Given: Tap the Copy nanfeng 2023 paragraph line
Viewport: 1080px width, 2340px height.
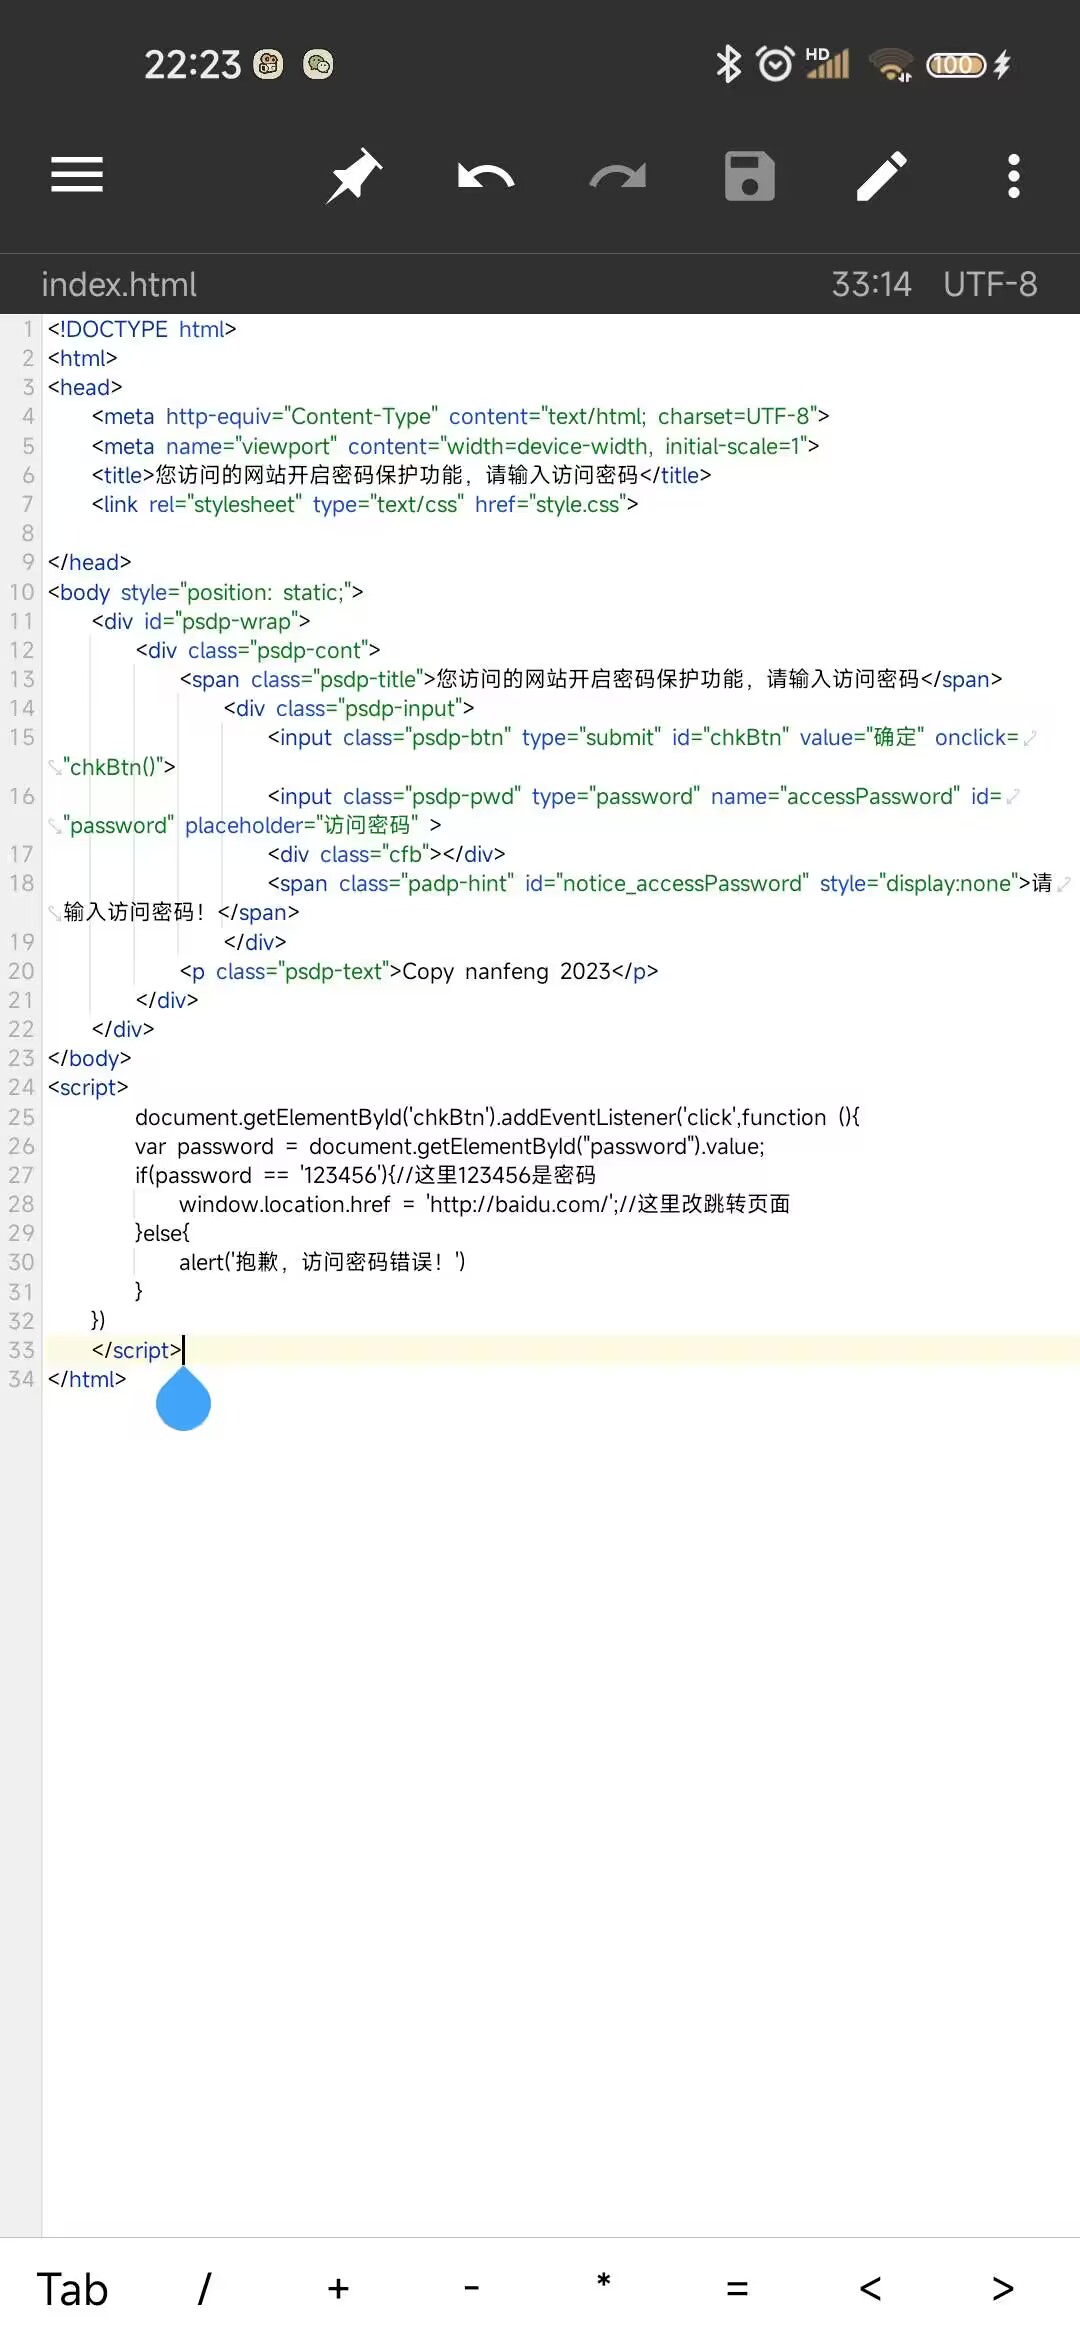Looking at the screenshot, I should point(419,971).
